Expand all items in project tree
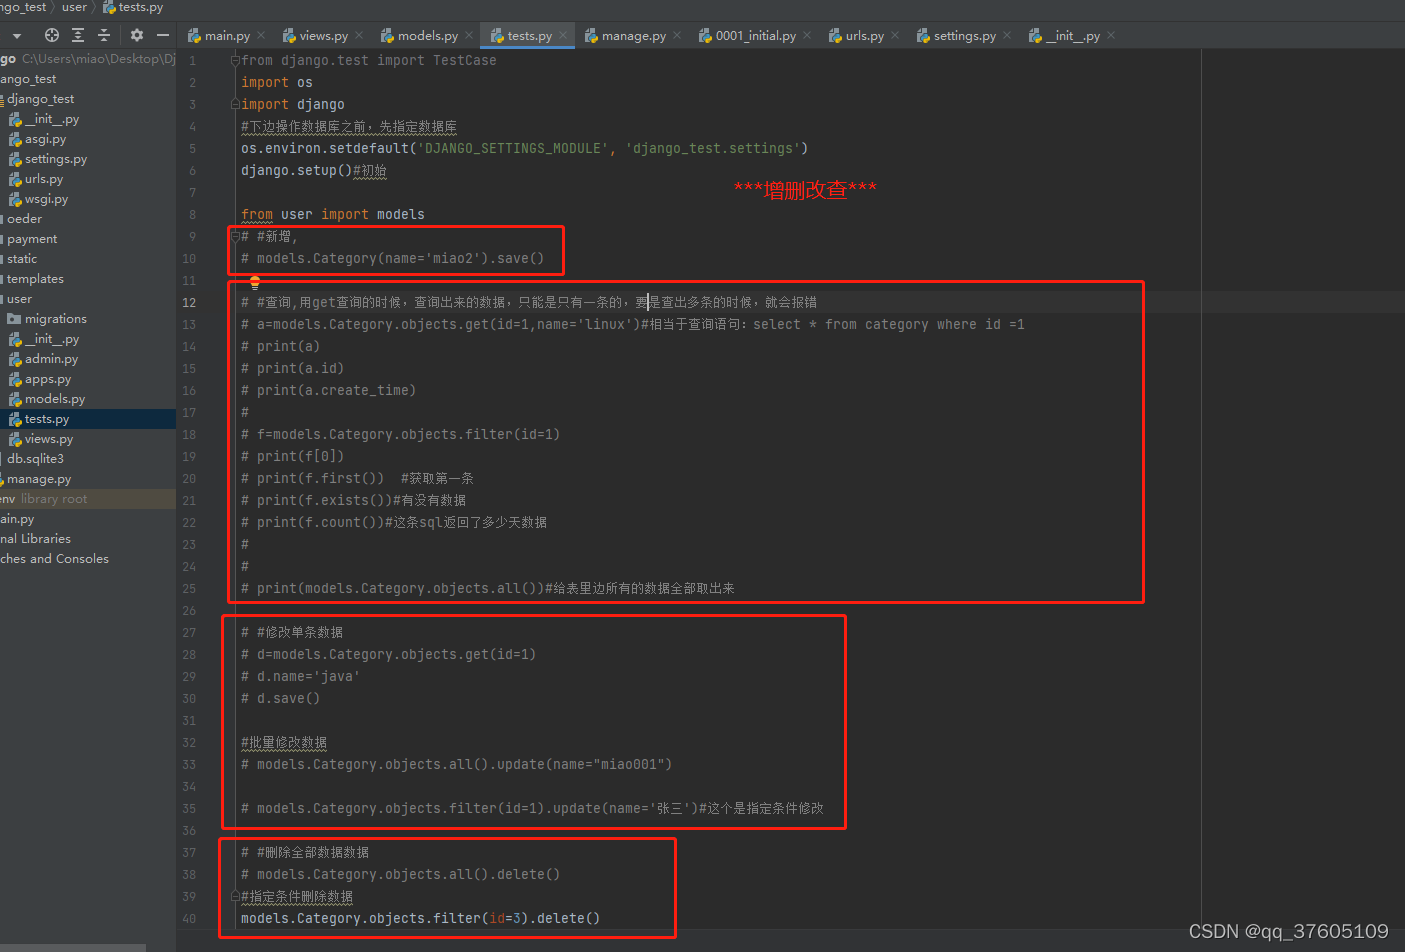1405x952 pixels. tap(78, 35)
